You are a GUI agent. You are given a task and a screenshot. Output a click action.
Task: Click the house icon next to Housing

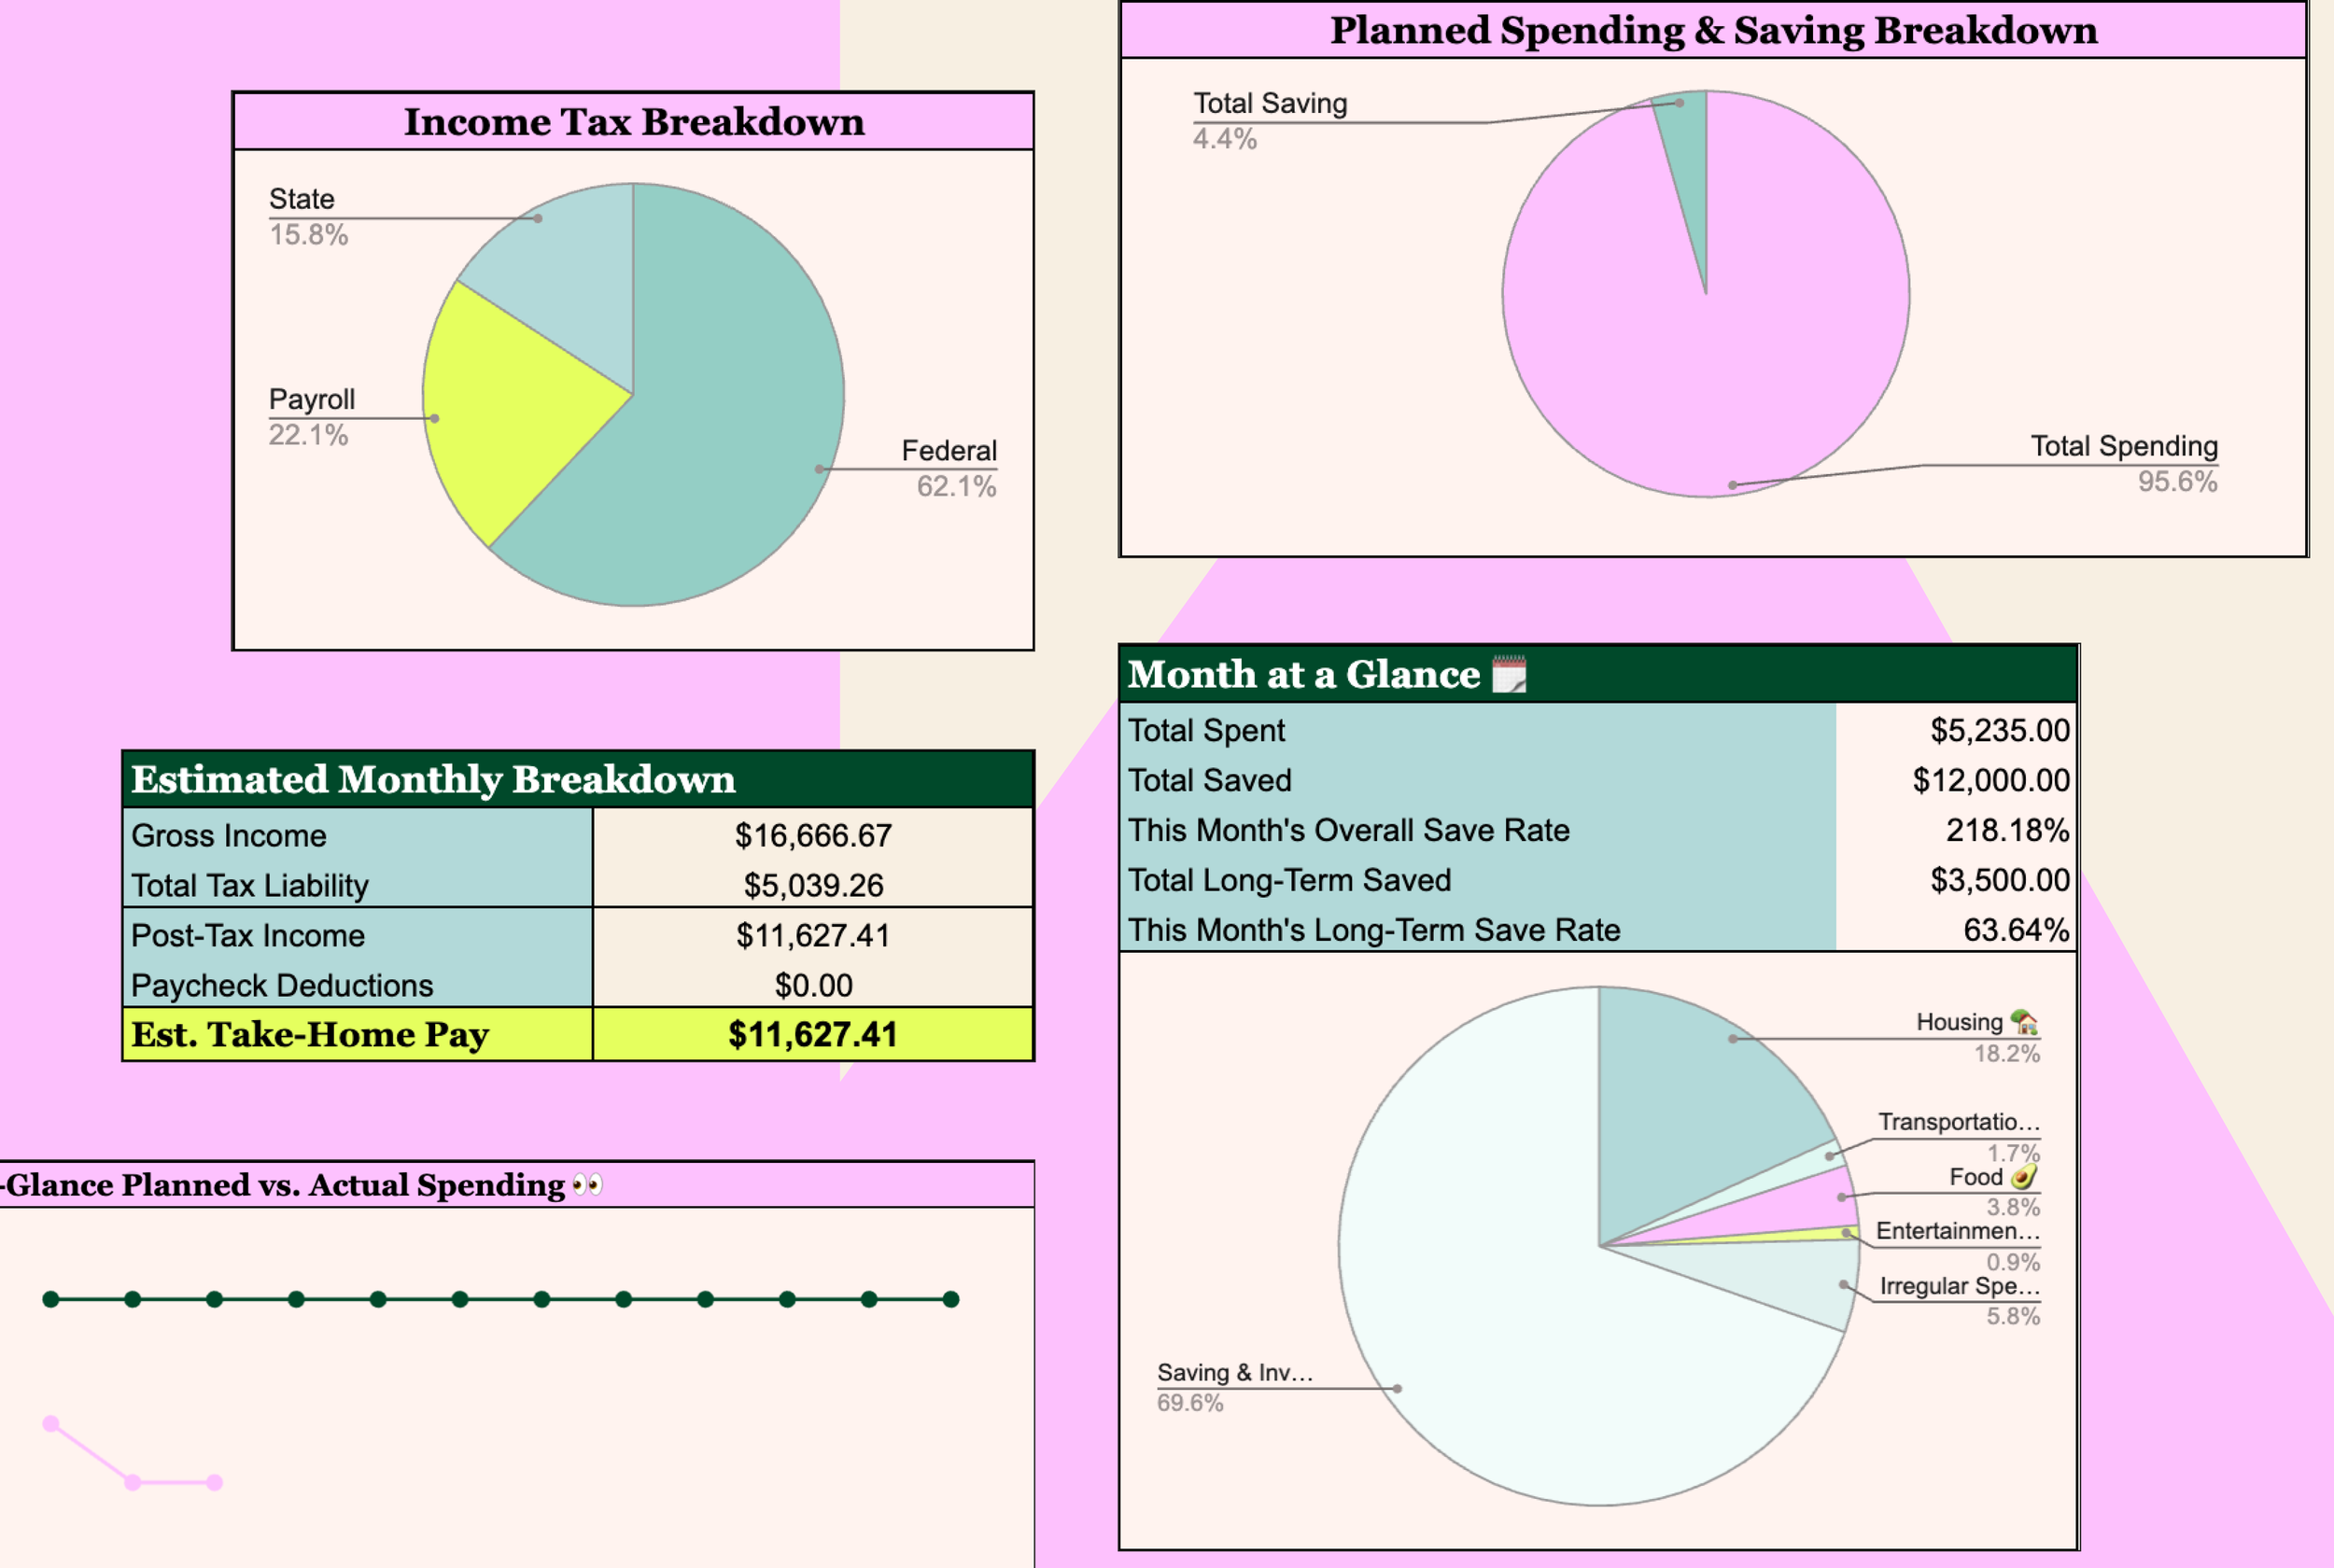coord(2023,1022)
